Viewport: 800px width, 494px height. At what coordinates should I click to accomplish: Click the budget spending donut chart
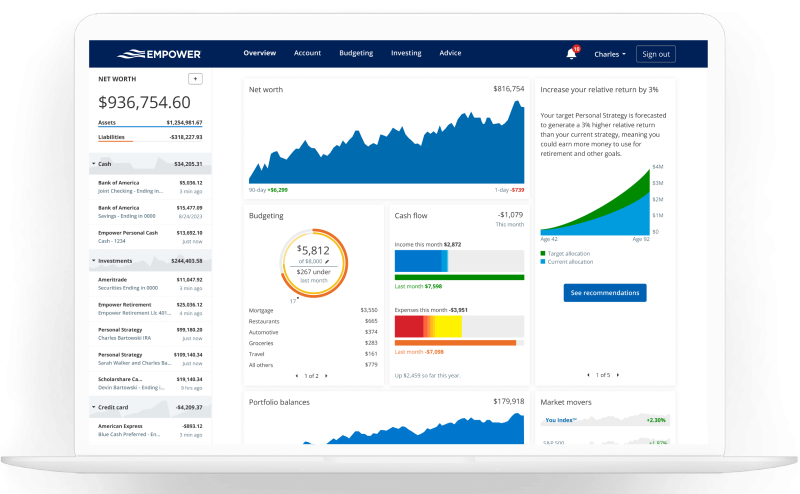click(x=314, y=263)
